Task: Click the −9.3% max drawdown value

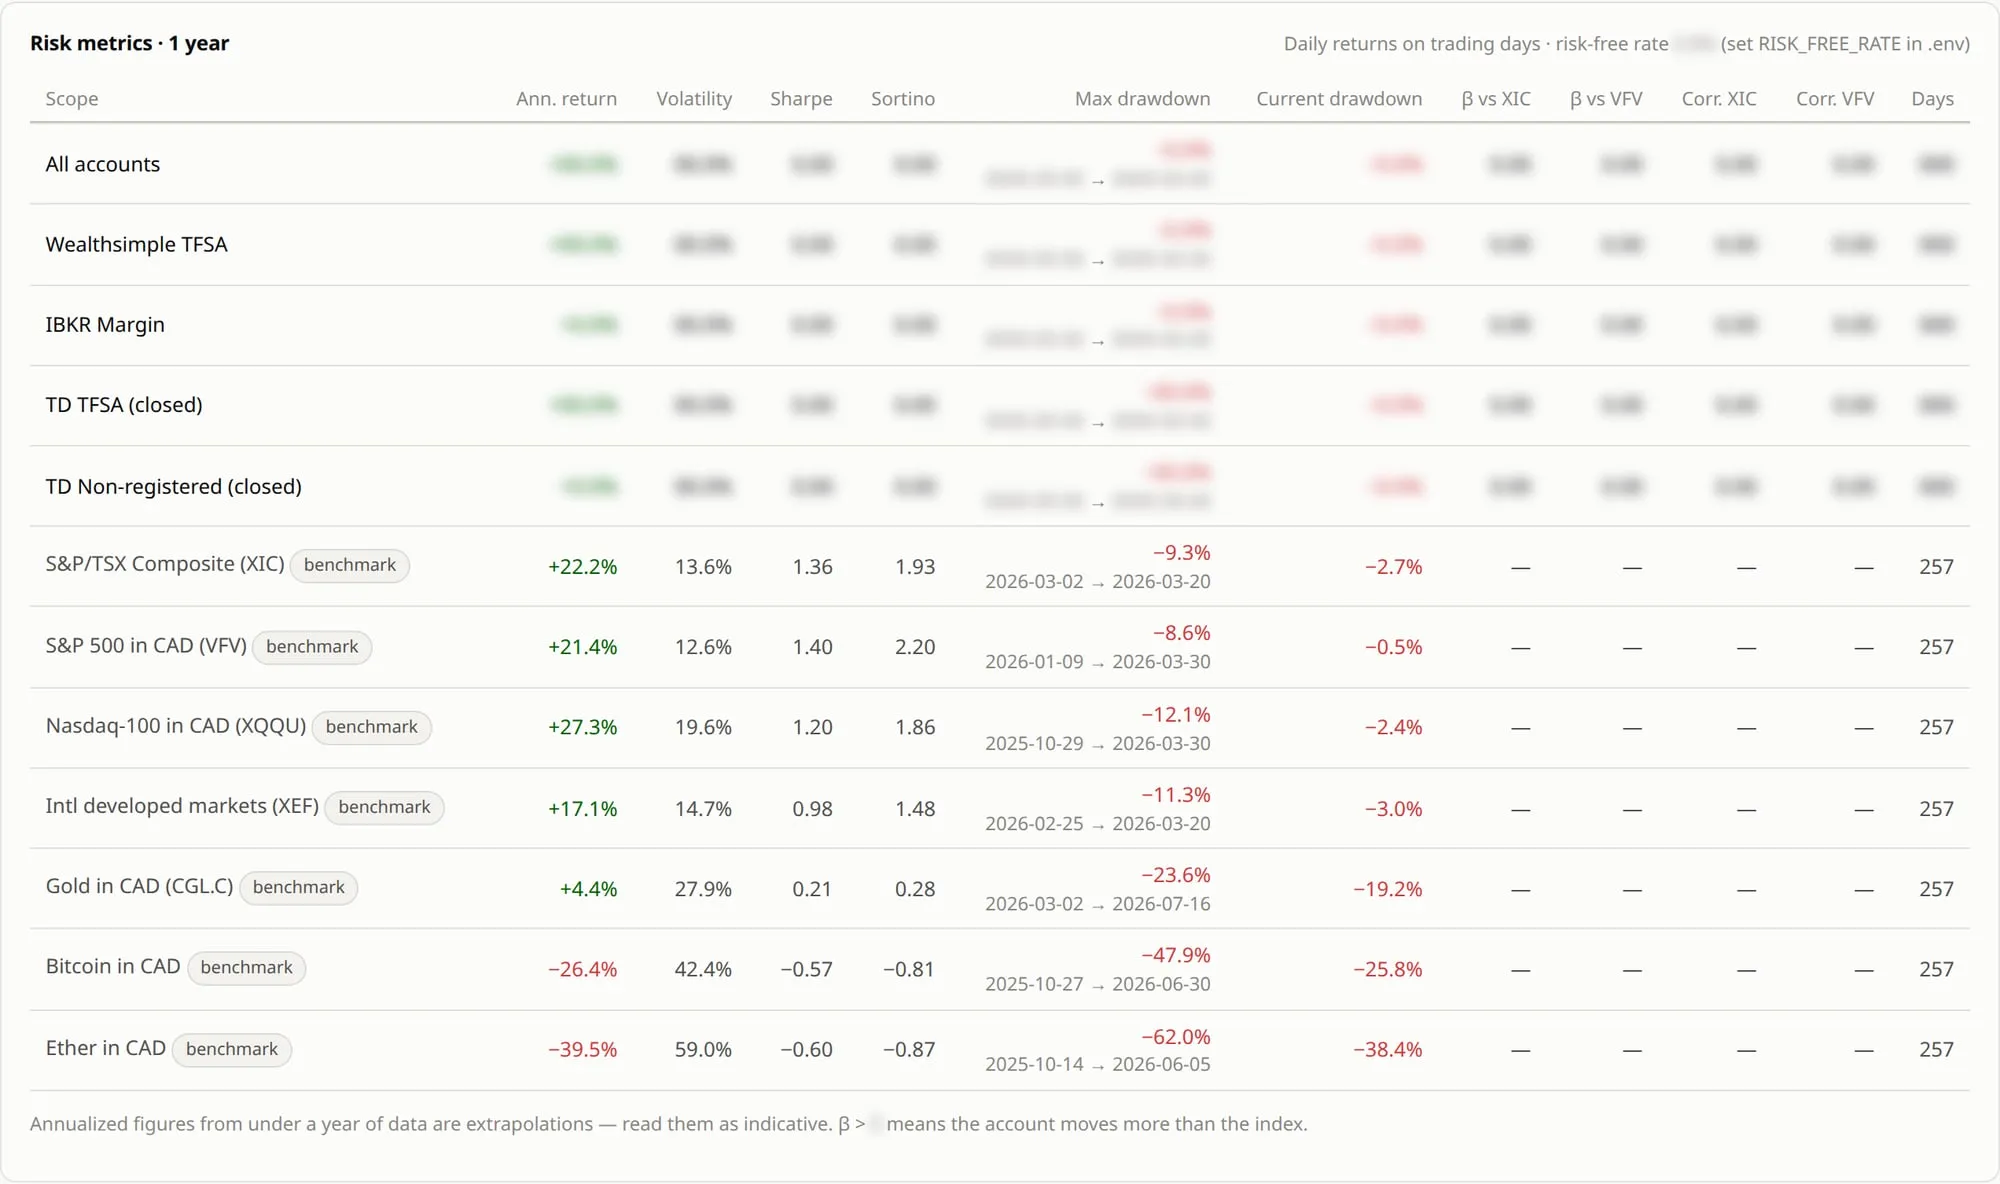Action: click(x=1181, y=553)
